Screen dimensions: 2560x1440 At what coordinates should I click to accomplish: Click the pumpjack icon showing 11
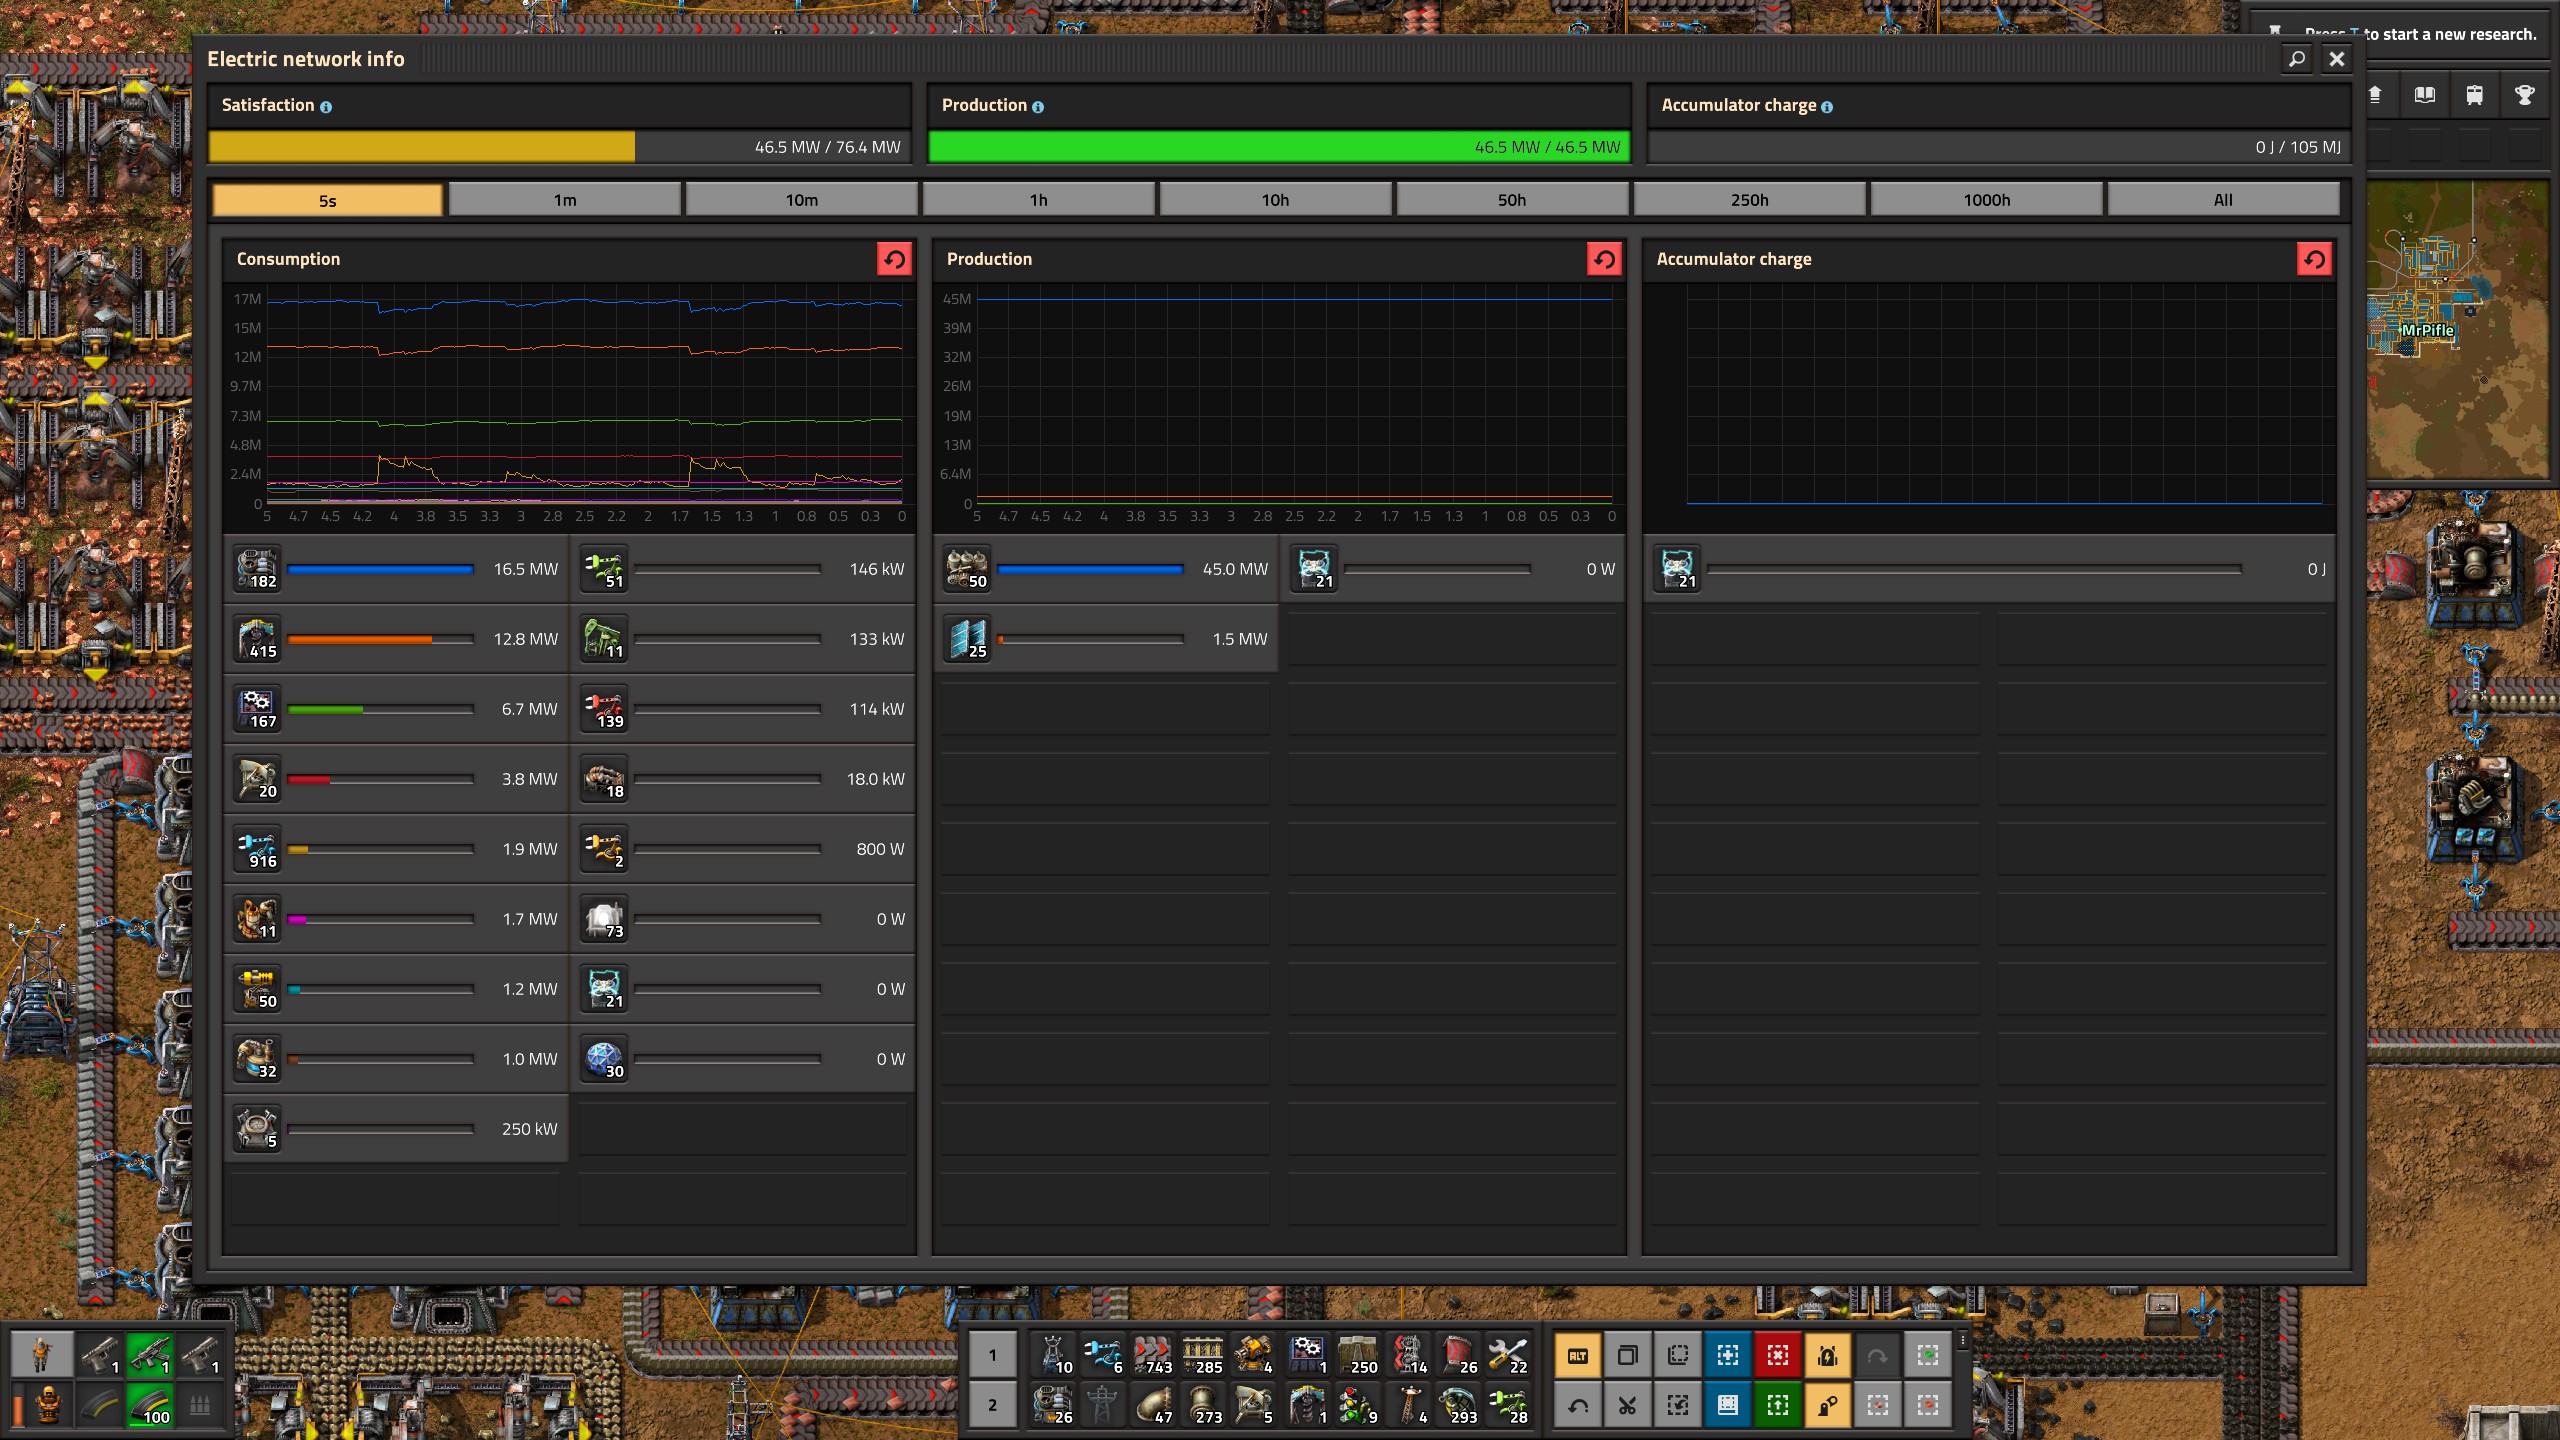tap(604, 639)
